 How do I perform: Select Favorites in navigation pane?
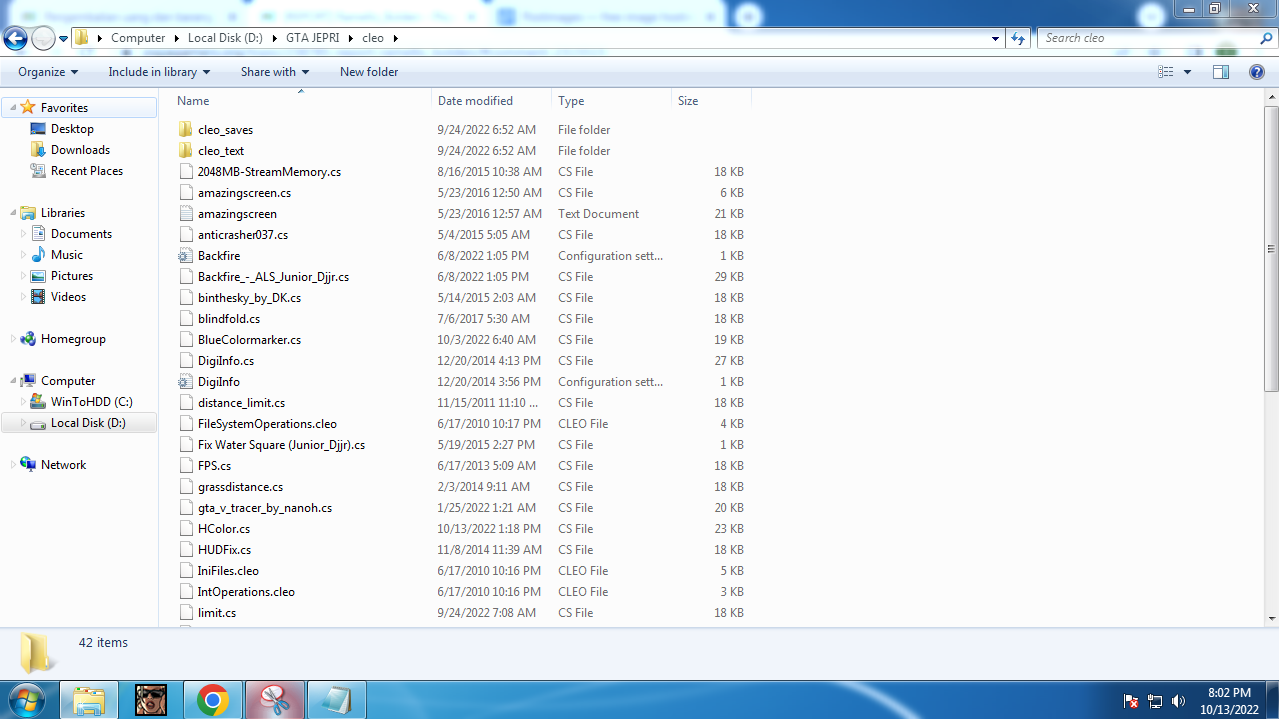click(64, 108)
